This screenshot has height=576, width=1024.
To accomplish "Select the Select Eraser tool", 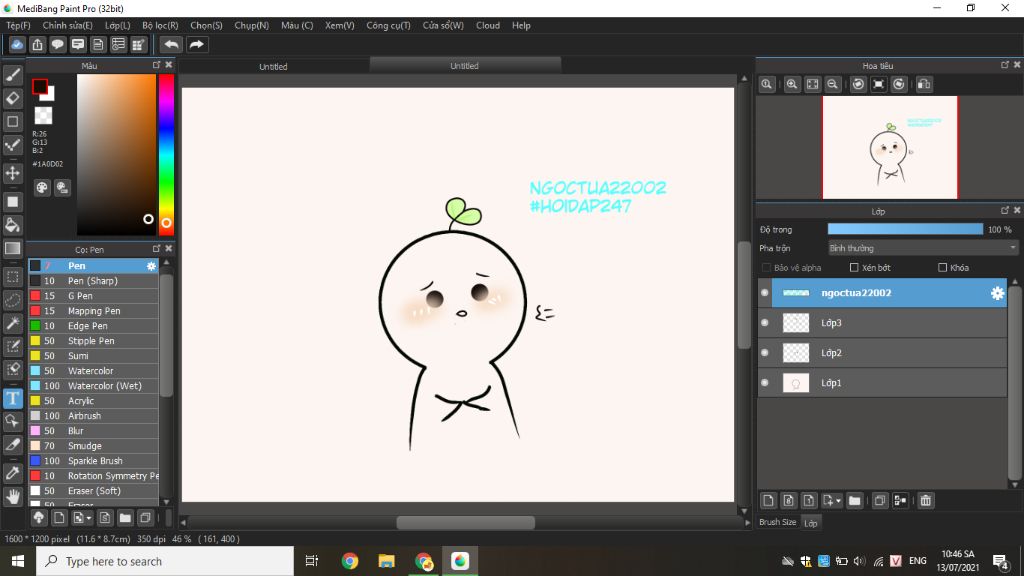I will click(12, 369).
